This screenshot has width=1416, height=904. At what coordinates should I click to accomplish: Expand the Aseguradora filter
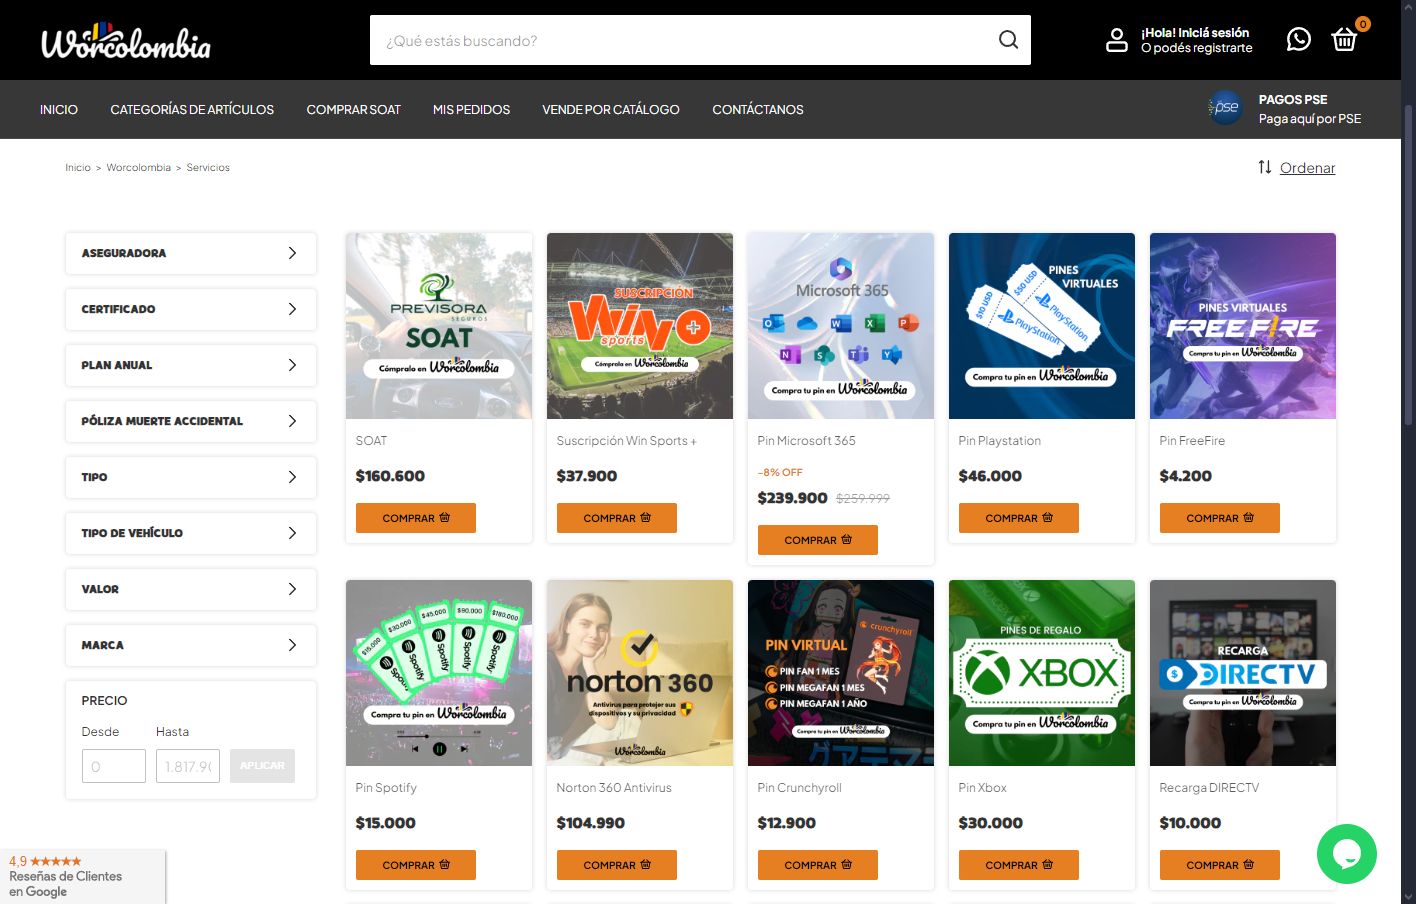tap(190, 253)
